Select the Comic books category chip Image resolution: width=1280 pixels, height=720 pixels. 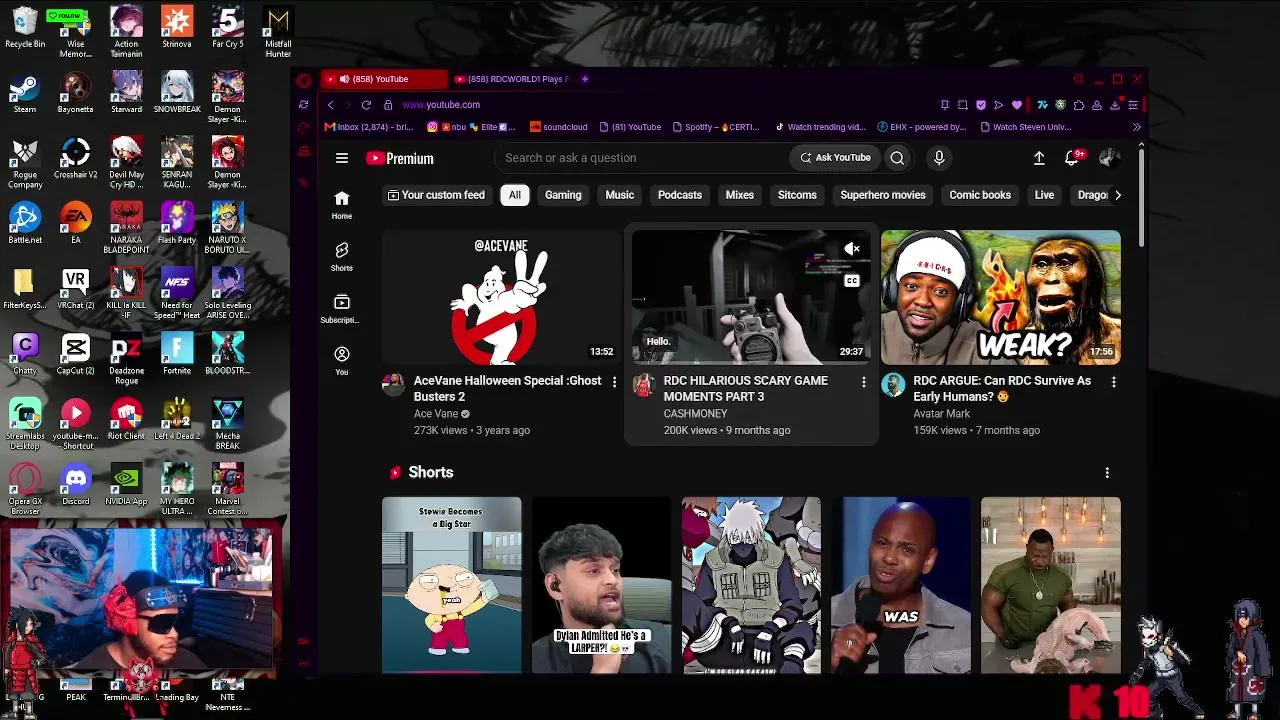coord(980,195)
